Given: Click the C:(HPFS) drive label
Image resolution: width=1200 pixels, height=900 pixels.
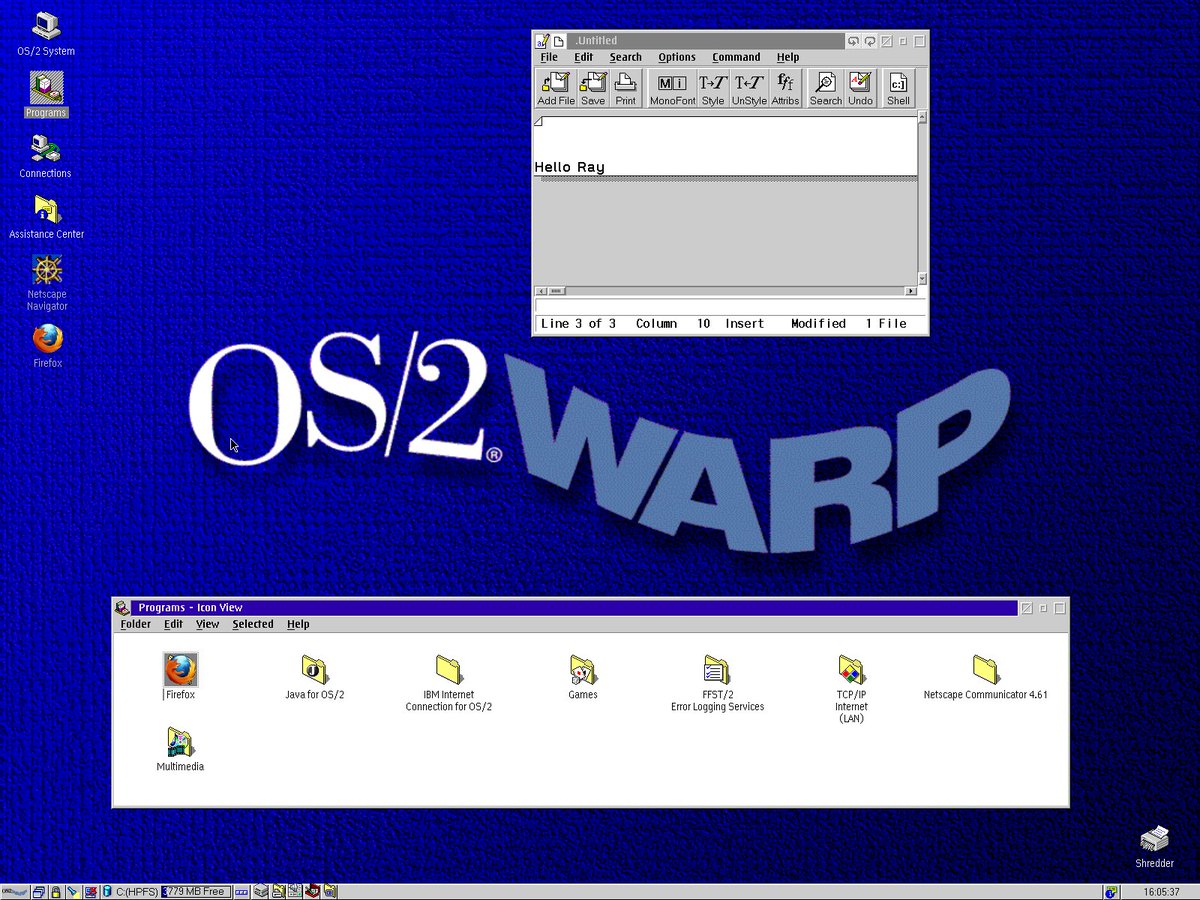Looking at the screenshot, I should tap(137, 892).
